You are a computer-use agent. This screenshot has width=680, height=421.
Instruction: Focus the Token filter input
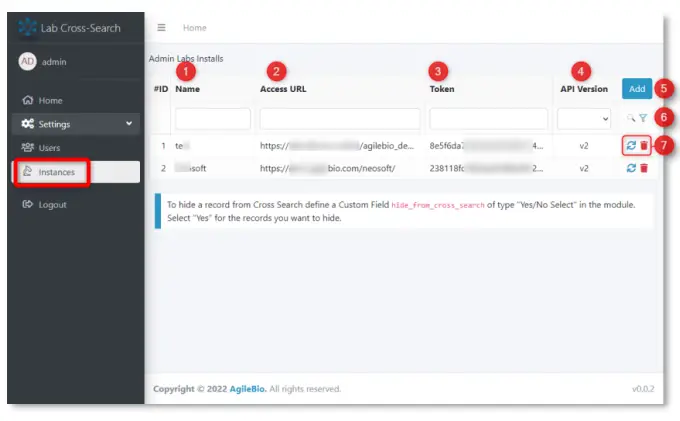click(x=488, y=119)
